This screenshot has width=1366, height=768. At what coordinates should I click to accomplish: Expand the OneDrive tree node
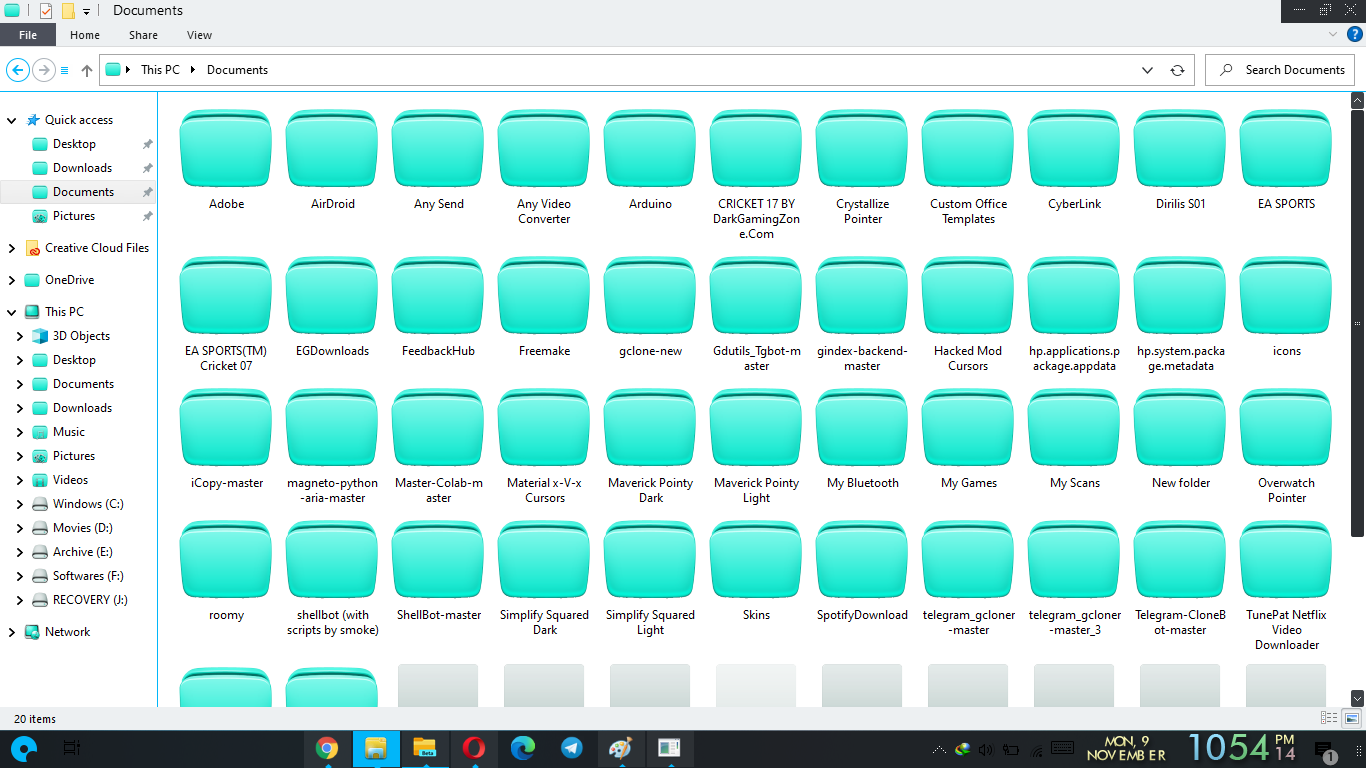[x=10, y=279]
